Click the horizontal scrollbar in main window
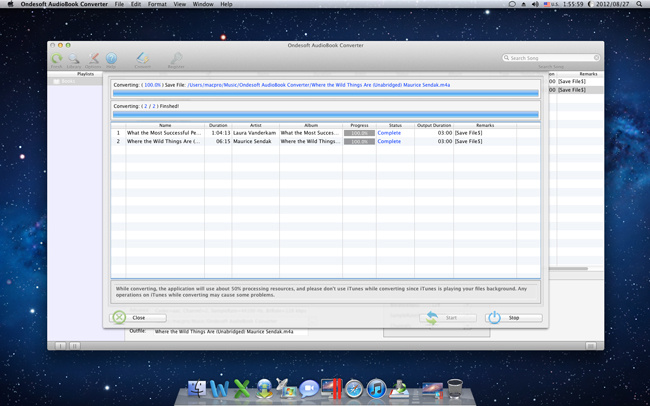Screen dimensions: 650x406 (x=568, y=269)
